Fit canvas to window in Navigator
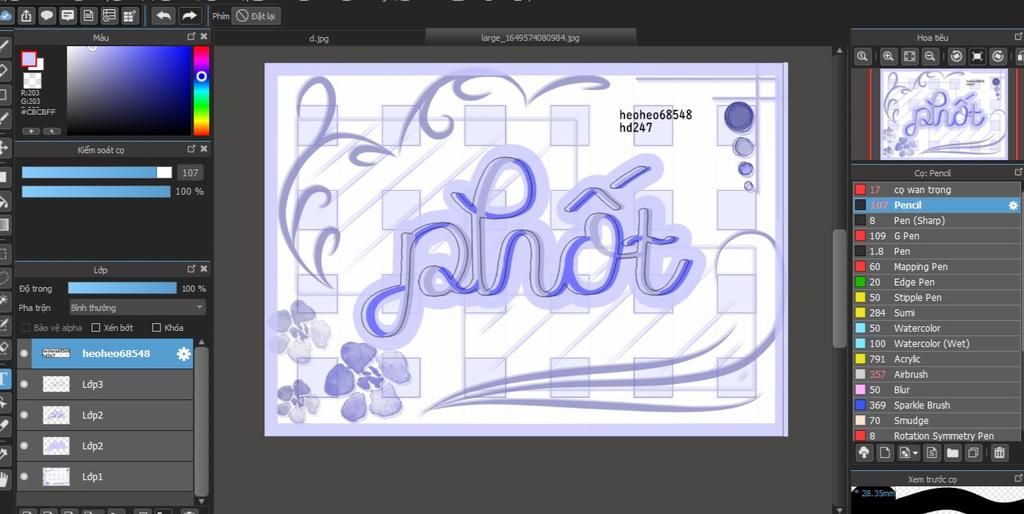Screen dimensions: 1024x514 909,57
